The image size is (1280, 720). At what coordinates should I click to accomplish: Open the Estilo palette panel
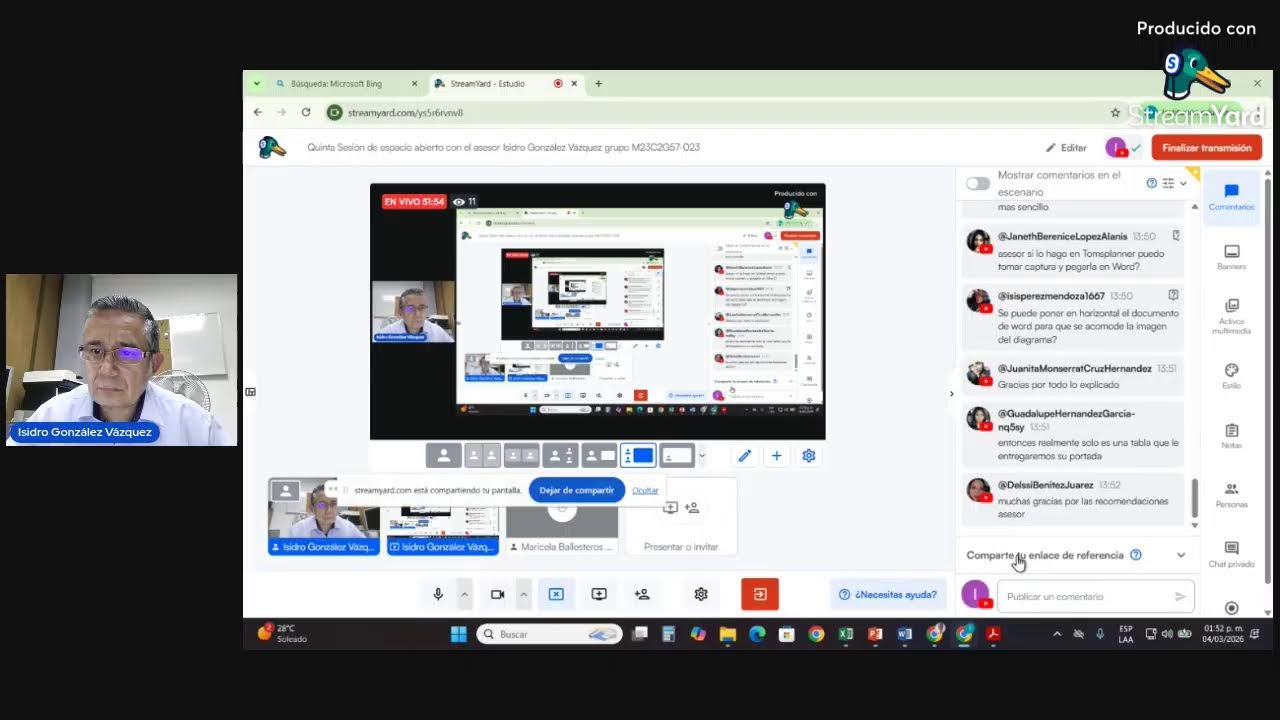point(1231,376)
